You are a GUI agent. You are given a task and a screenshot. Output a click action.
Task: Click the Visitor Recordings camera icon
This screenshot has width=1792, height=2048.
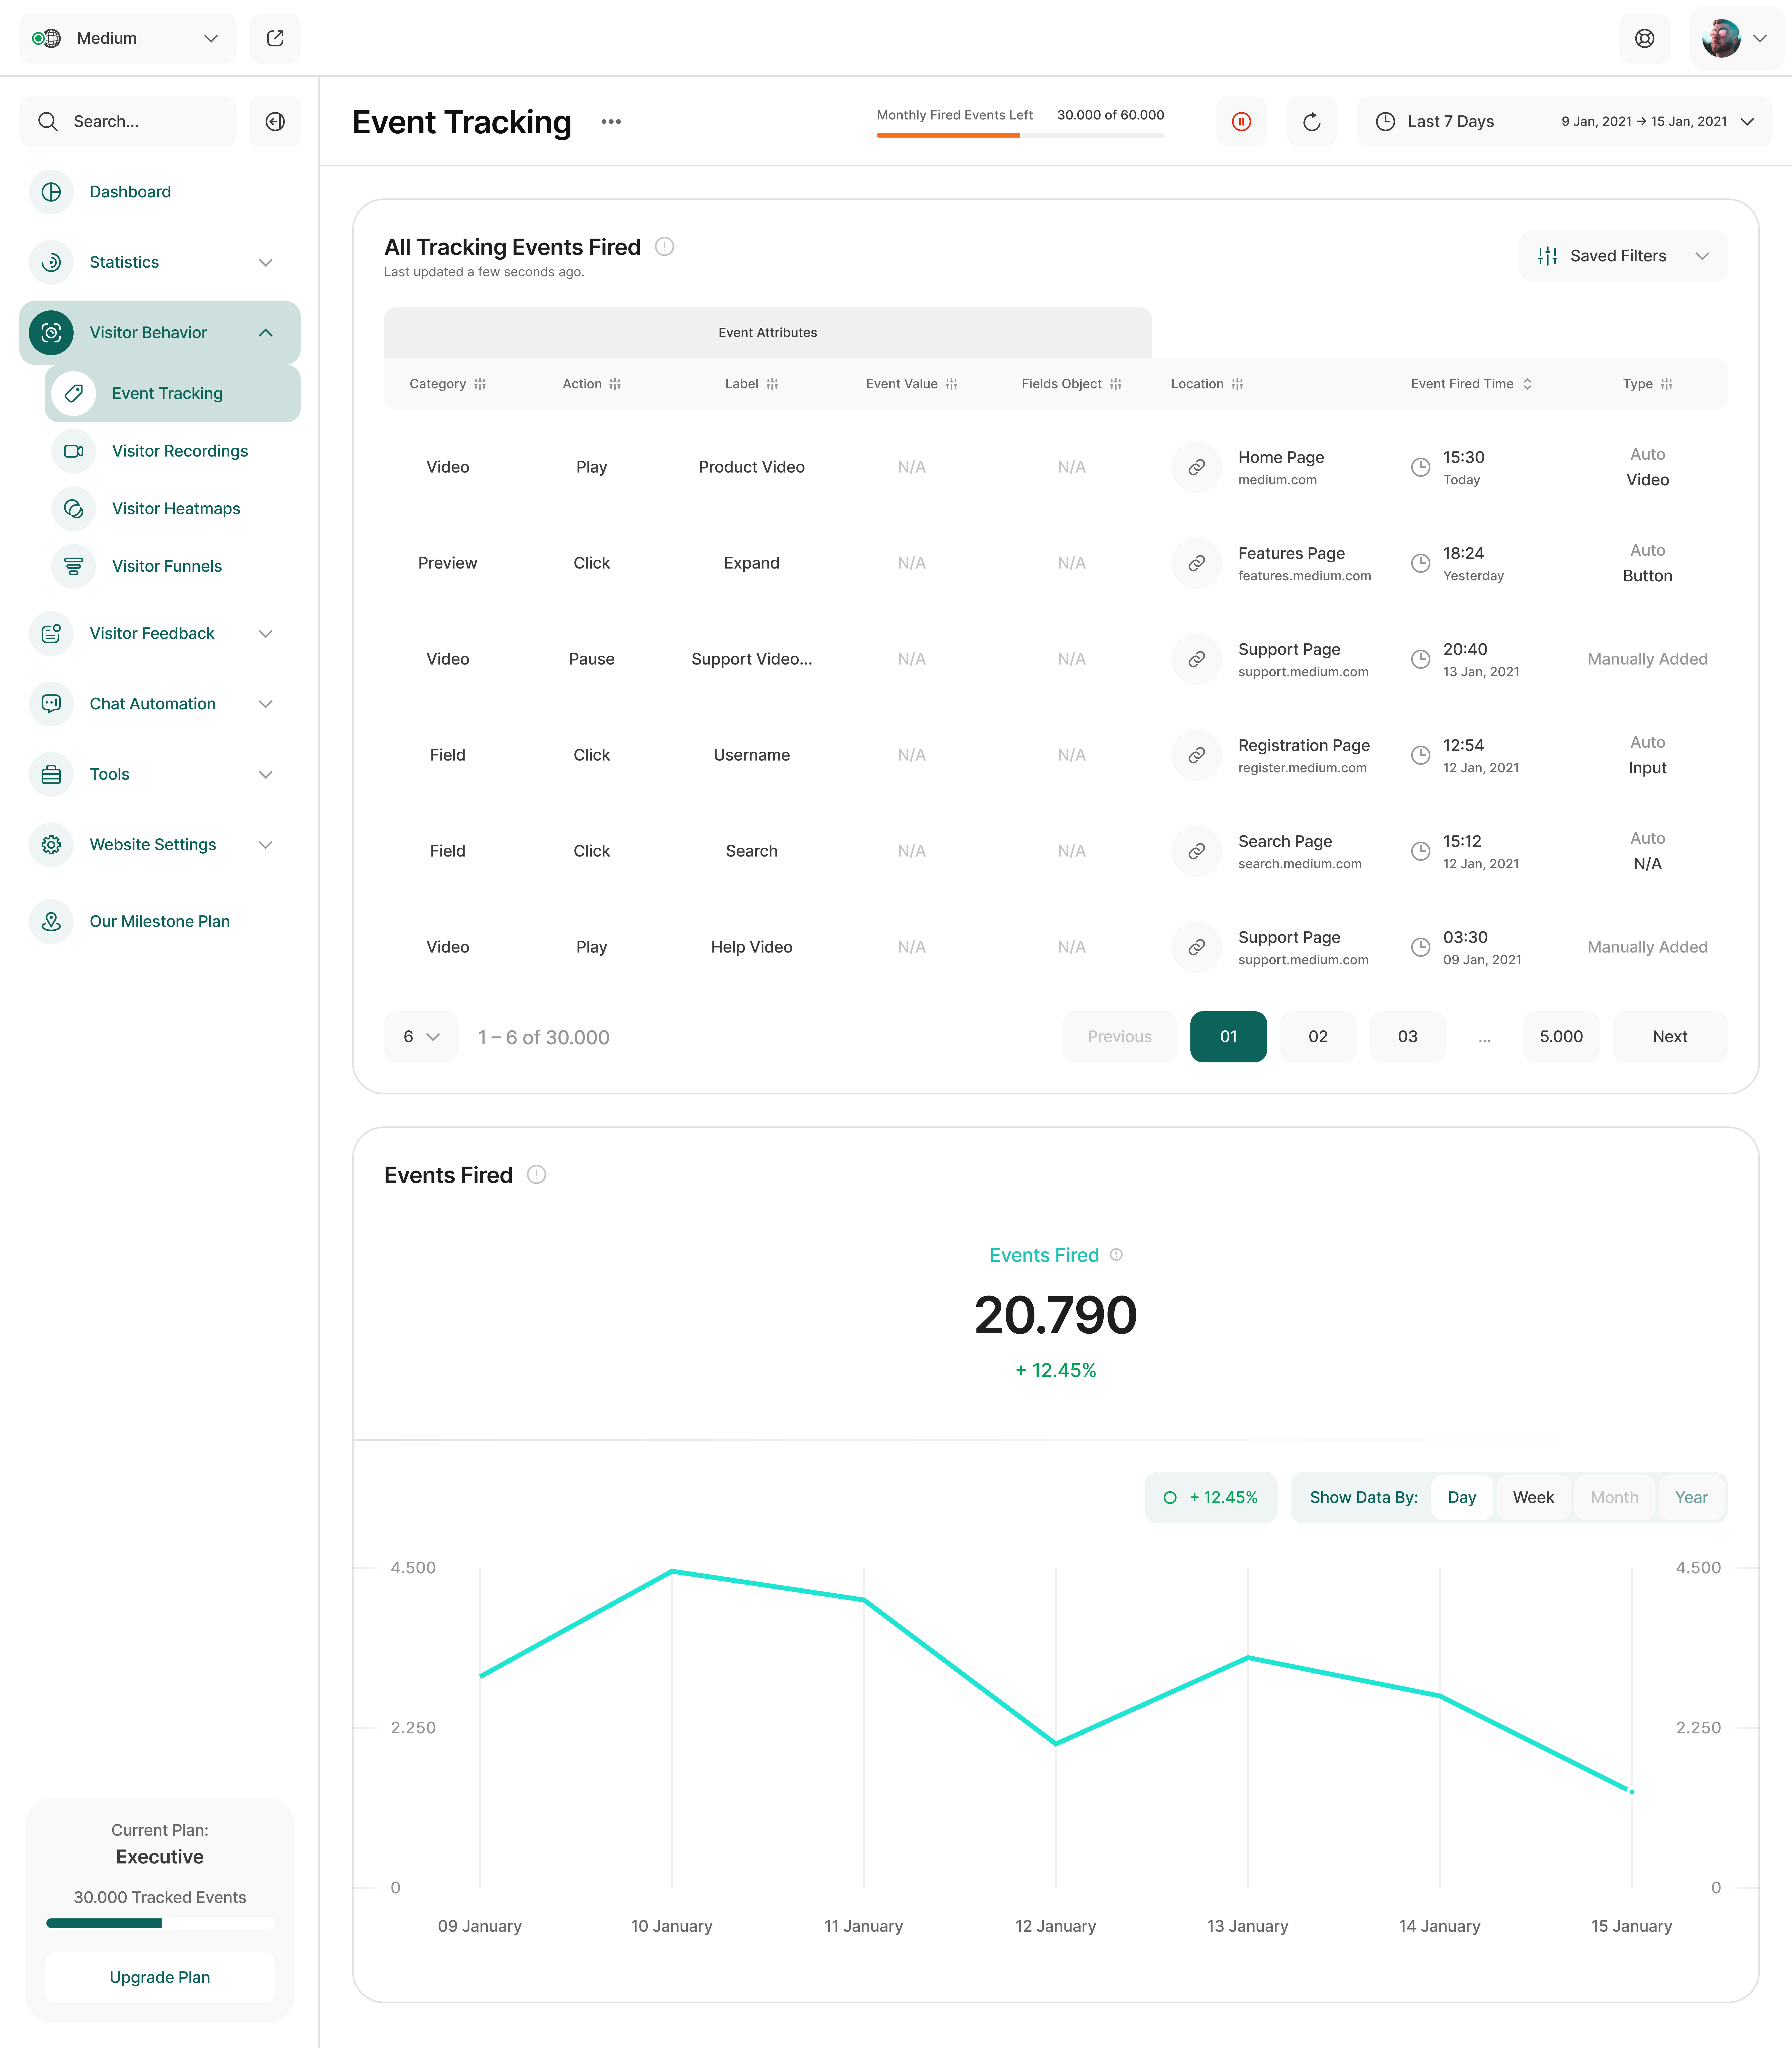tap(74, 451)
